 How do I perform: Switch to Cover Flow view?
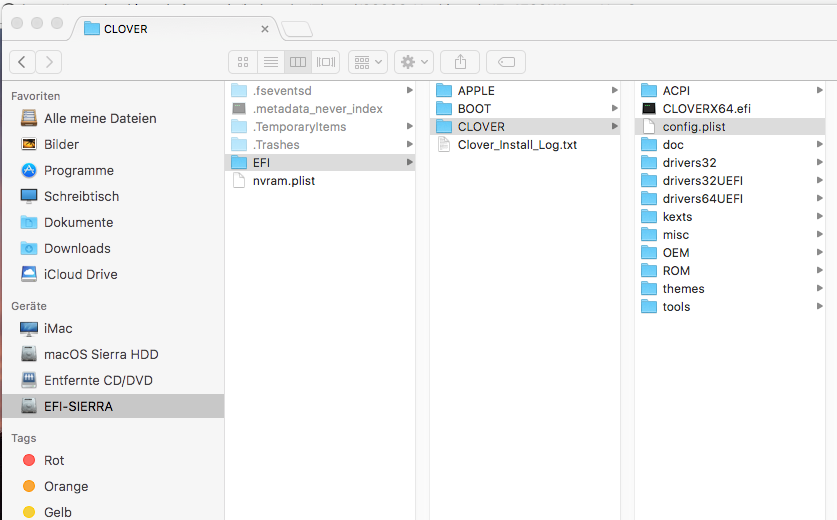[326, 62]
